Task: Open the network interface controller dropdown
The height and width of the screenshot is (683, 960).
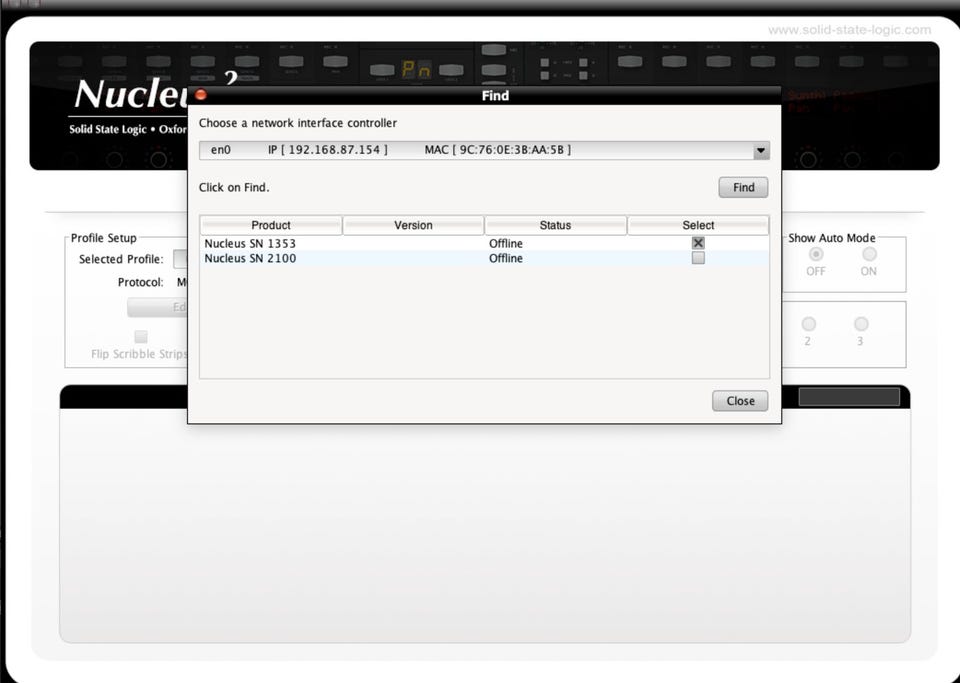Action: point(760,151)
